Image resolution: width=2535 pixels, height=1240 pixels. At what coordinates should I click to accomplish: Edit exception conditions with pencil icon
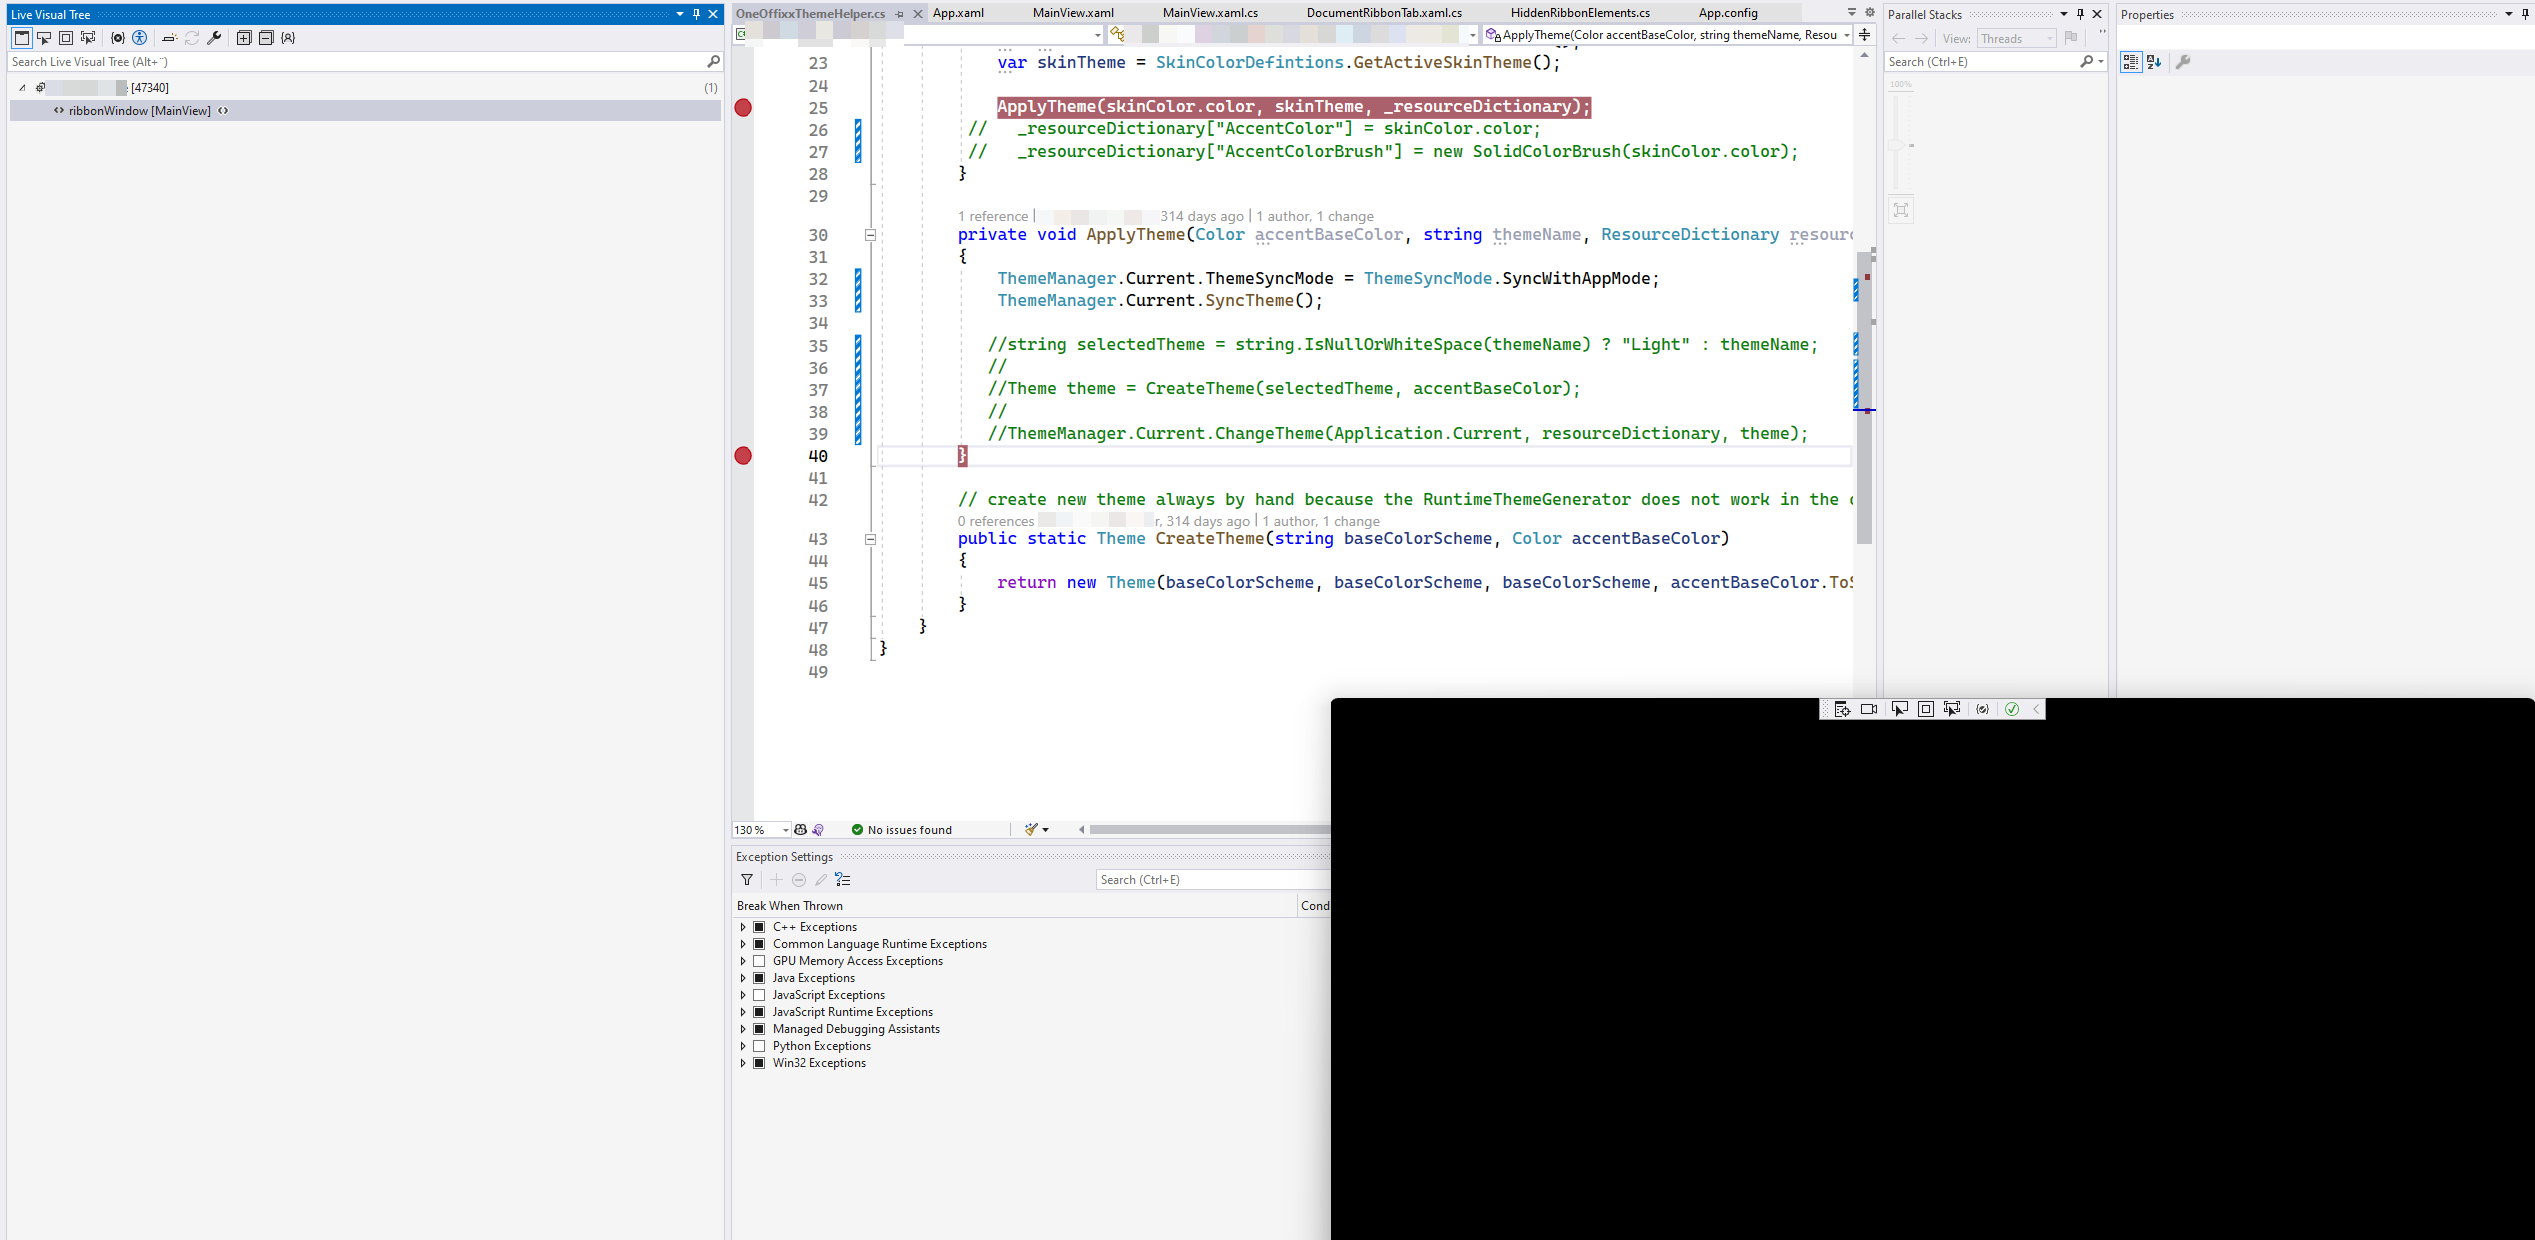[x=821, y=879]
